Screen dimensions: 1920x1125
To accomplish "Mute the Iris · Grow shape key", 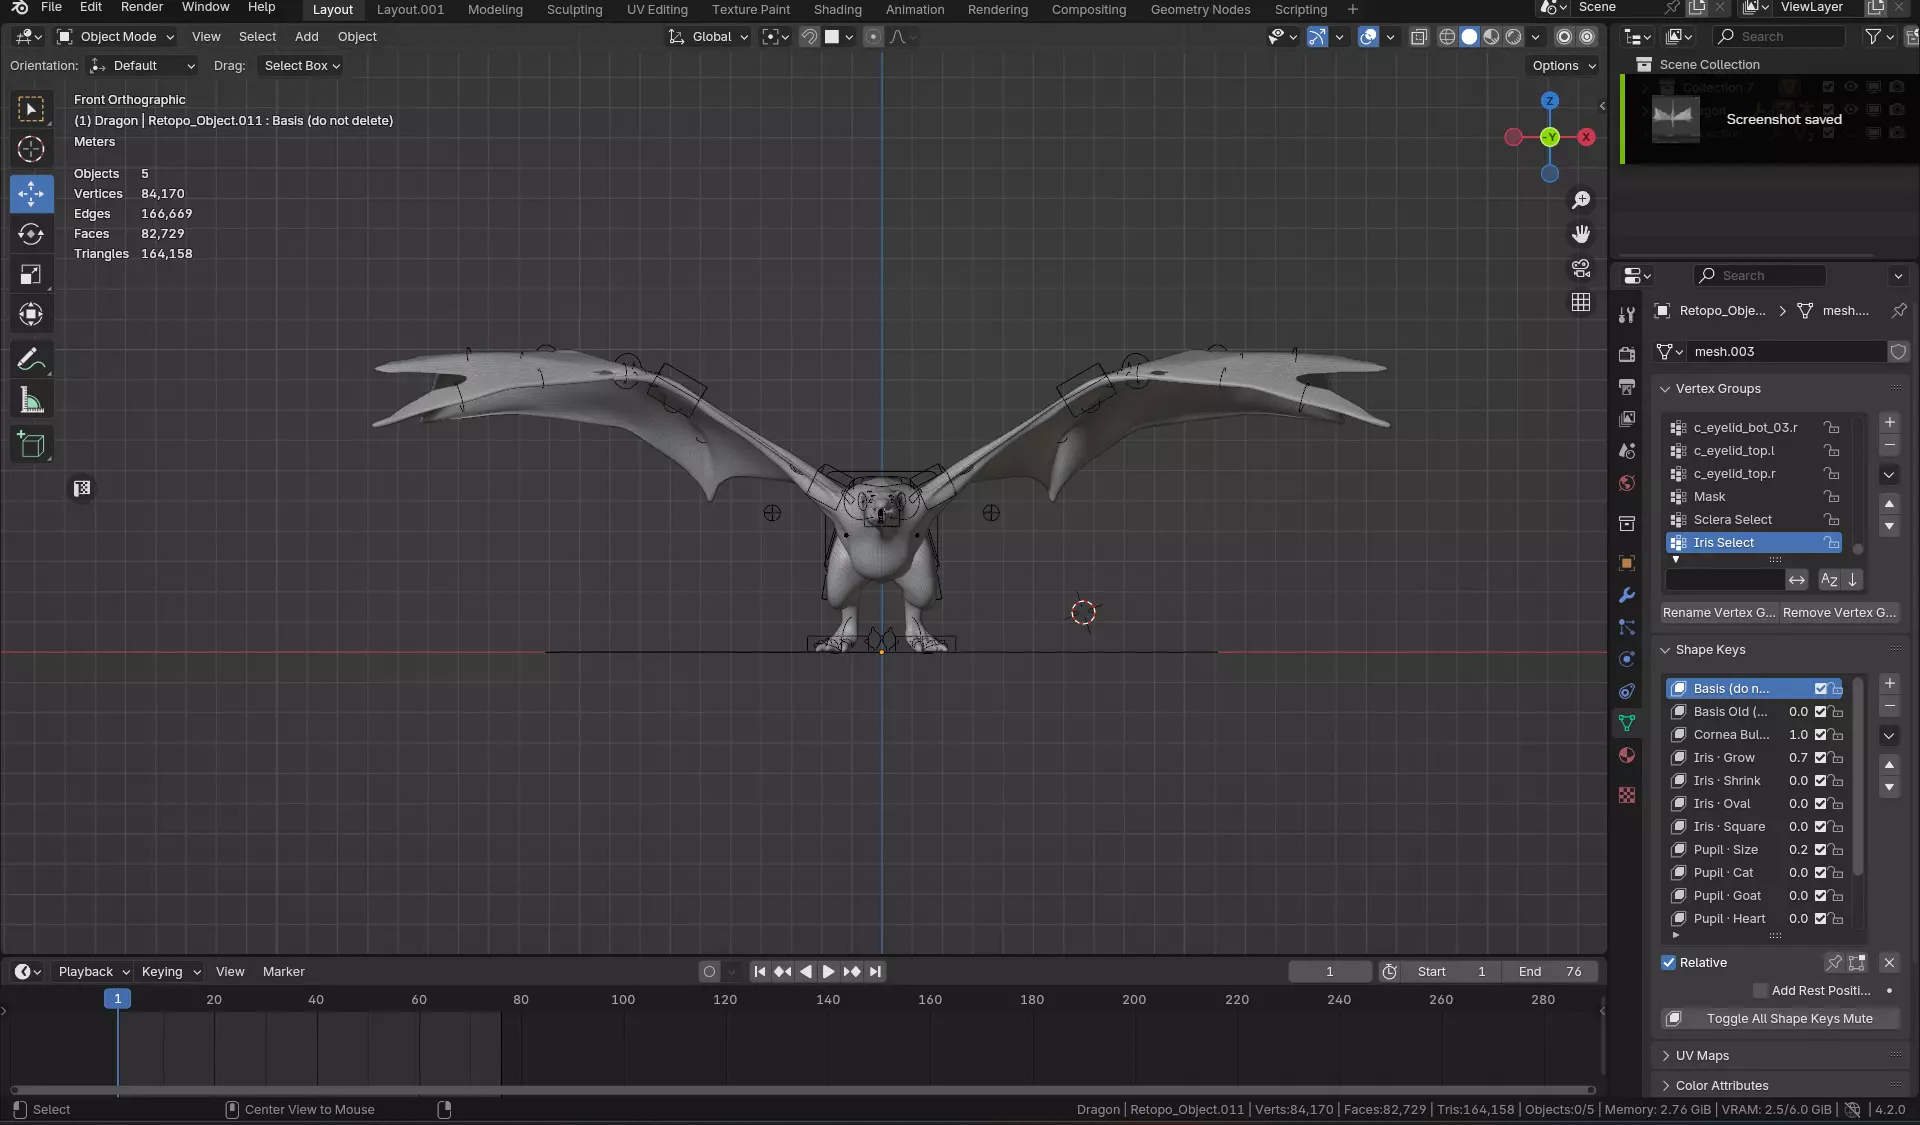I will (x=1821, y=758).
